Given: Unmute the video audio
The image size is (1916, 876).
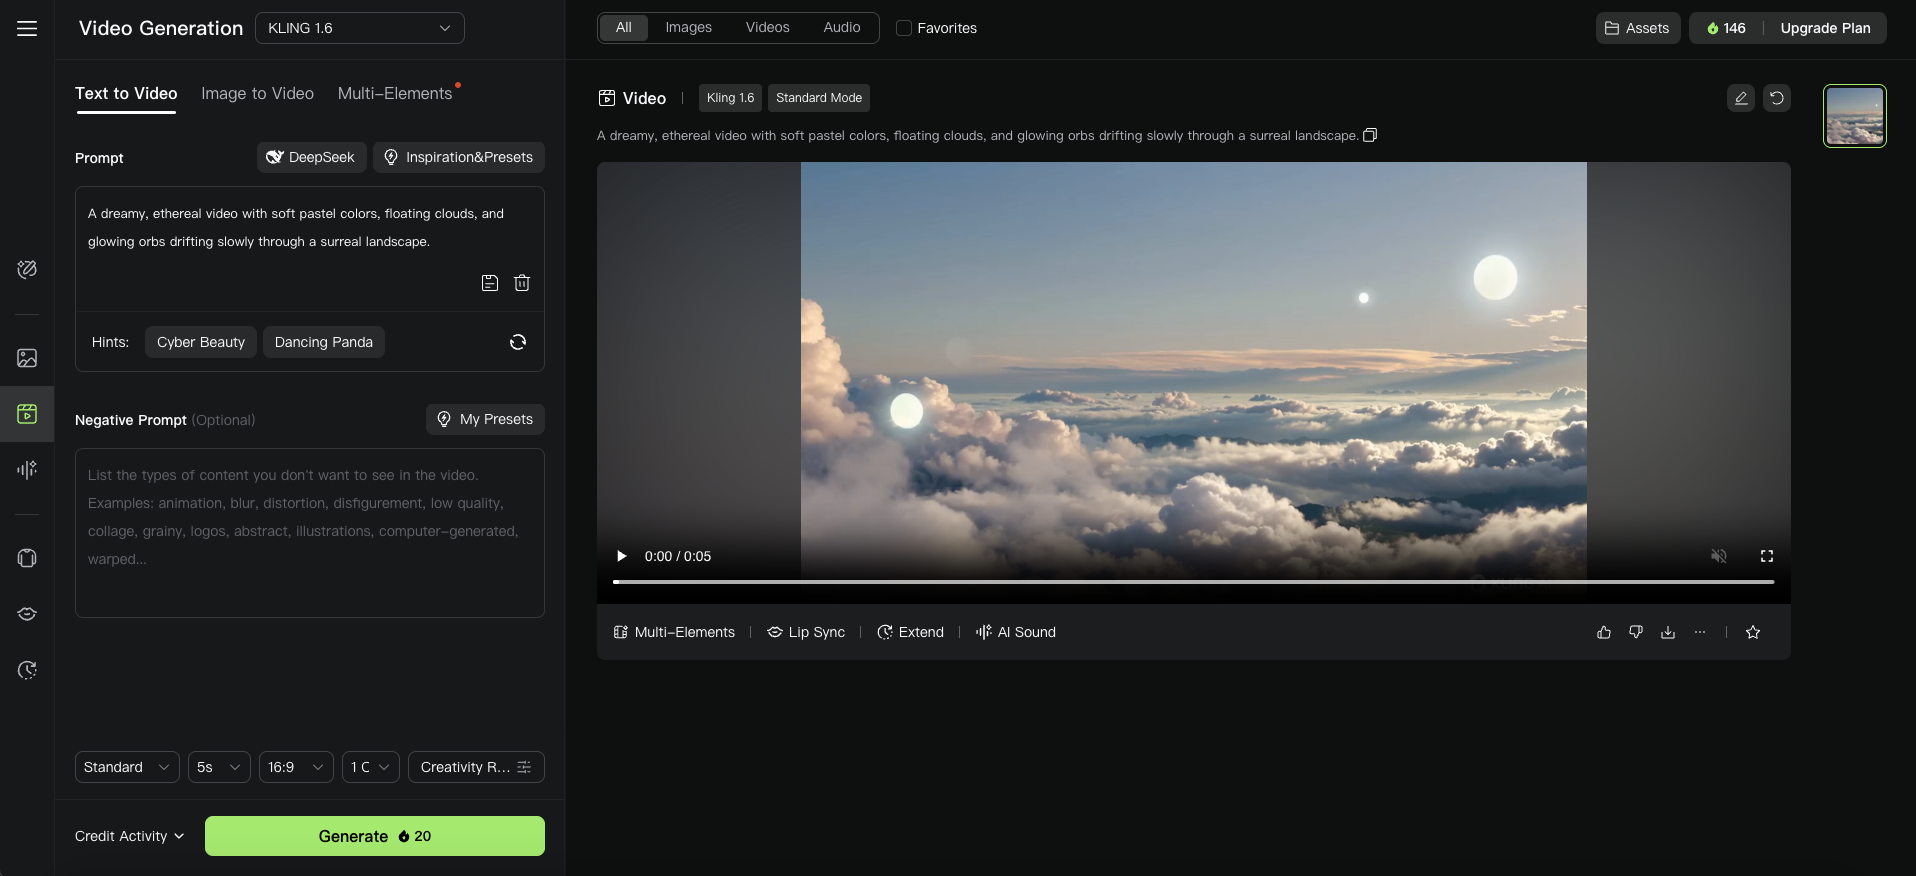Looking at the screenshot, I should pos(1719,556).
